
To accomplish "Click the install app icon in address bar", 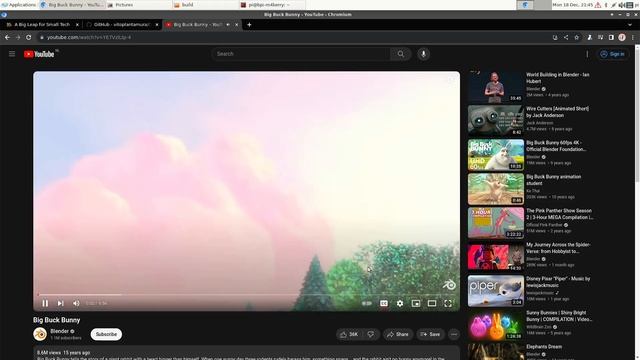I will tap(555, 37).
